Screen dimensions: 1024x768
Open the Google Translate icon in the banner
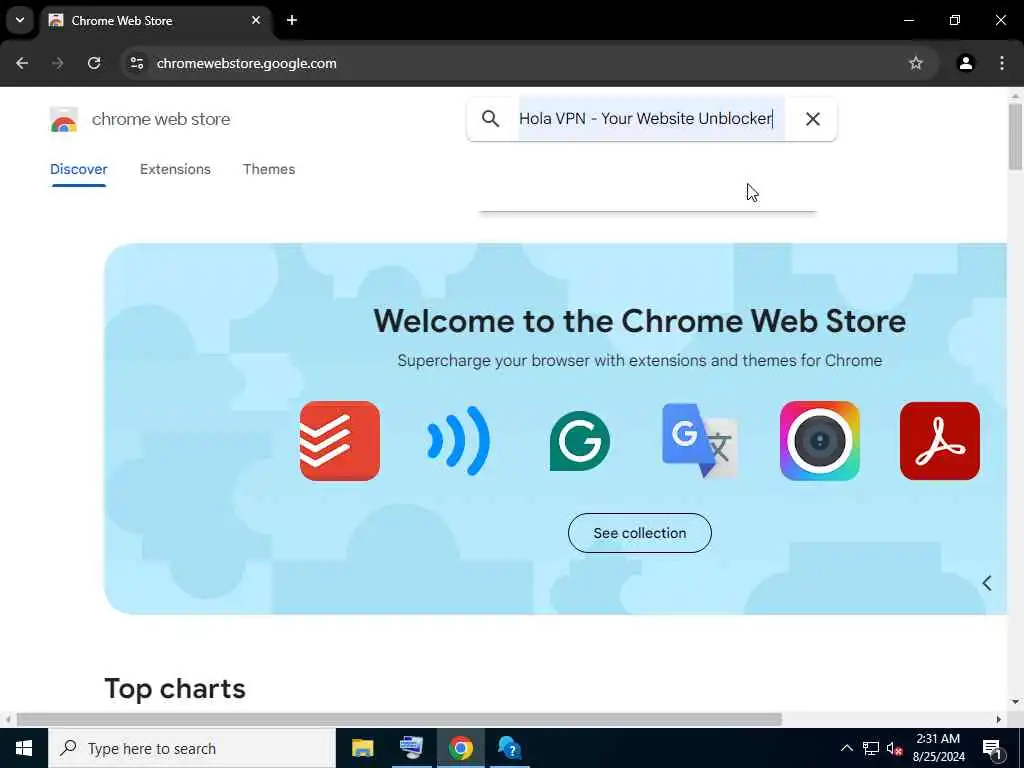(700, 441)
